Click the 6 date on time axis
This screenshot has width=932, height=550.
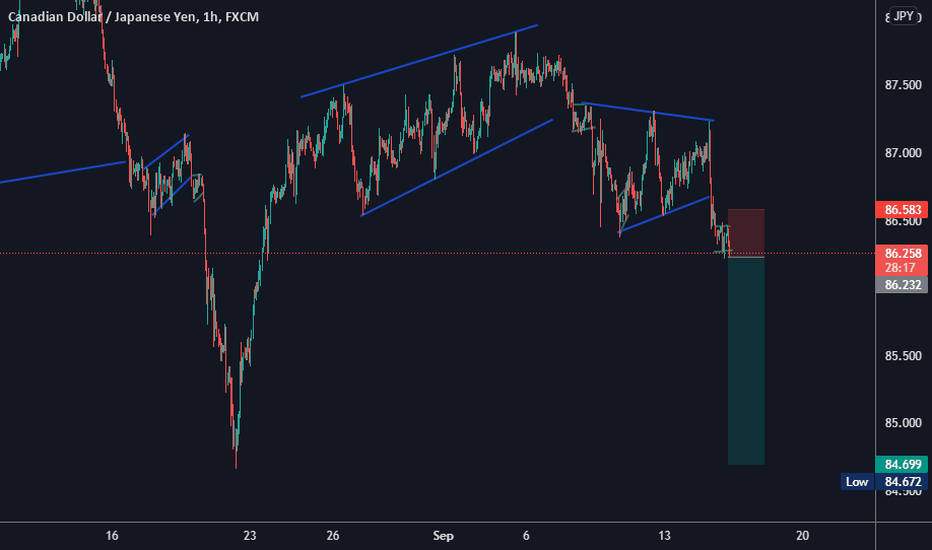pos(526,536)
